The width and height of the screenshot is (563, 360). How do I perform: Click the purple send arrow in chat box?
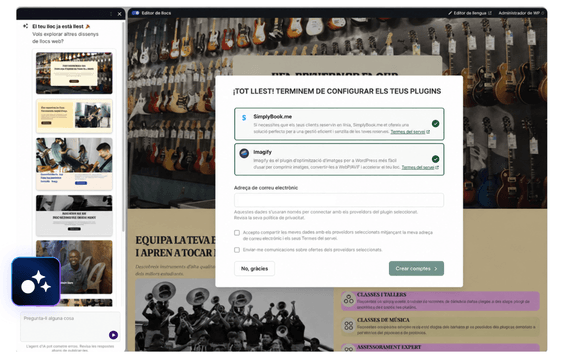(113, 335)
